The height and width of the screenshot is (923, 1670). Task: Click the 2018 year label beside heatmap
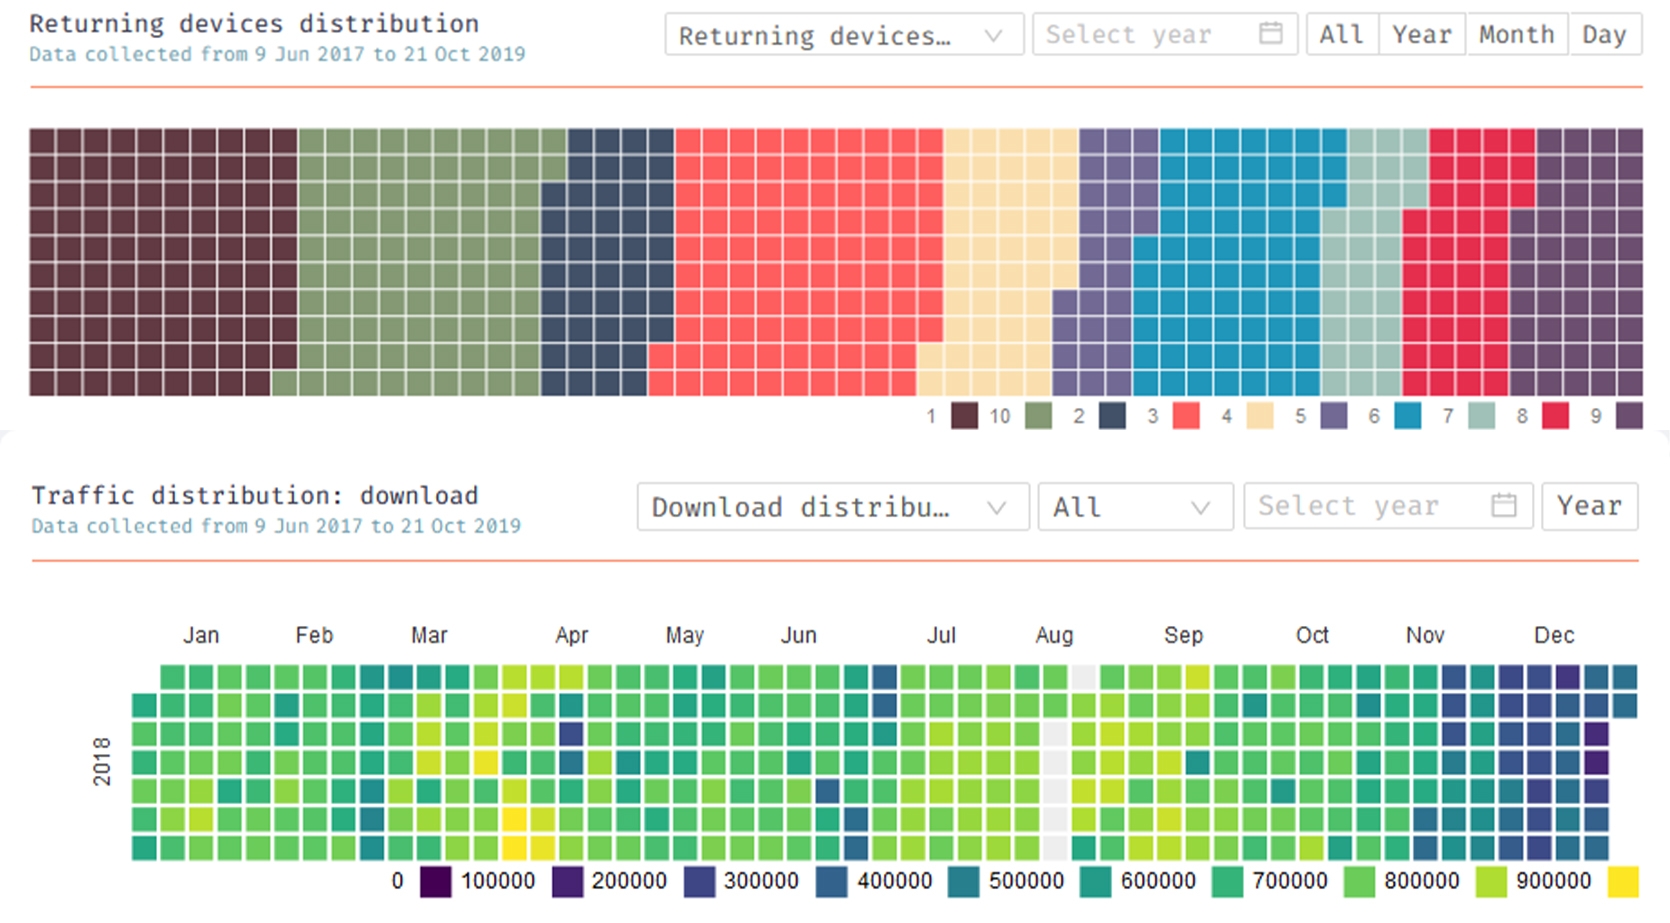pos(102,761)
